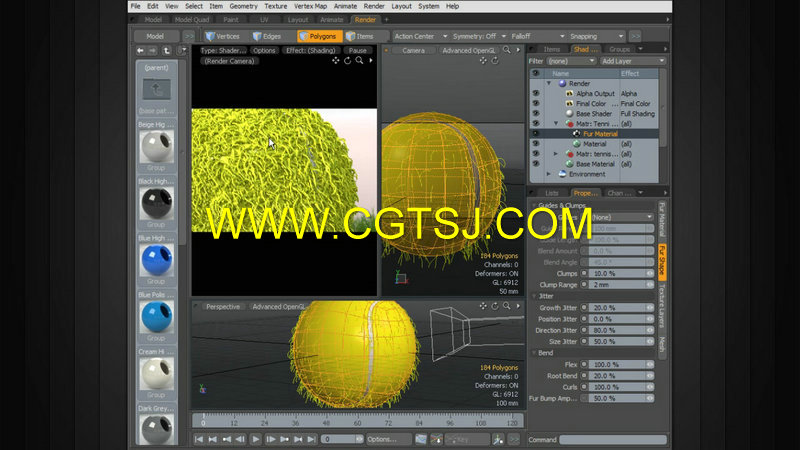Click the add tab plus icon
The image size is (800, 450).
(386, 19)
